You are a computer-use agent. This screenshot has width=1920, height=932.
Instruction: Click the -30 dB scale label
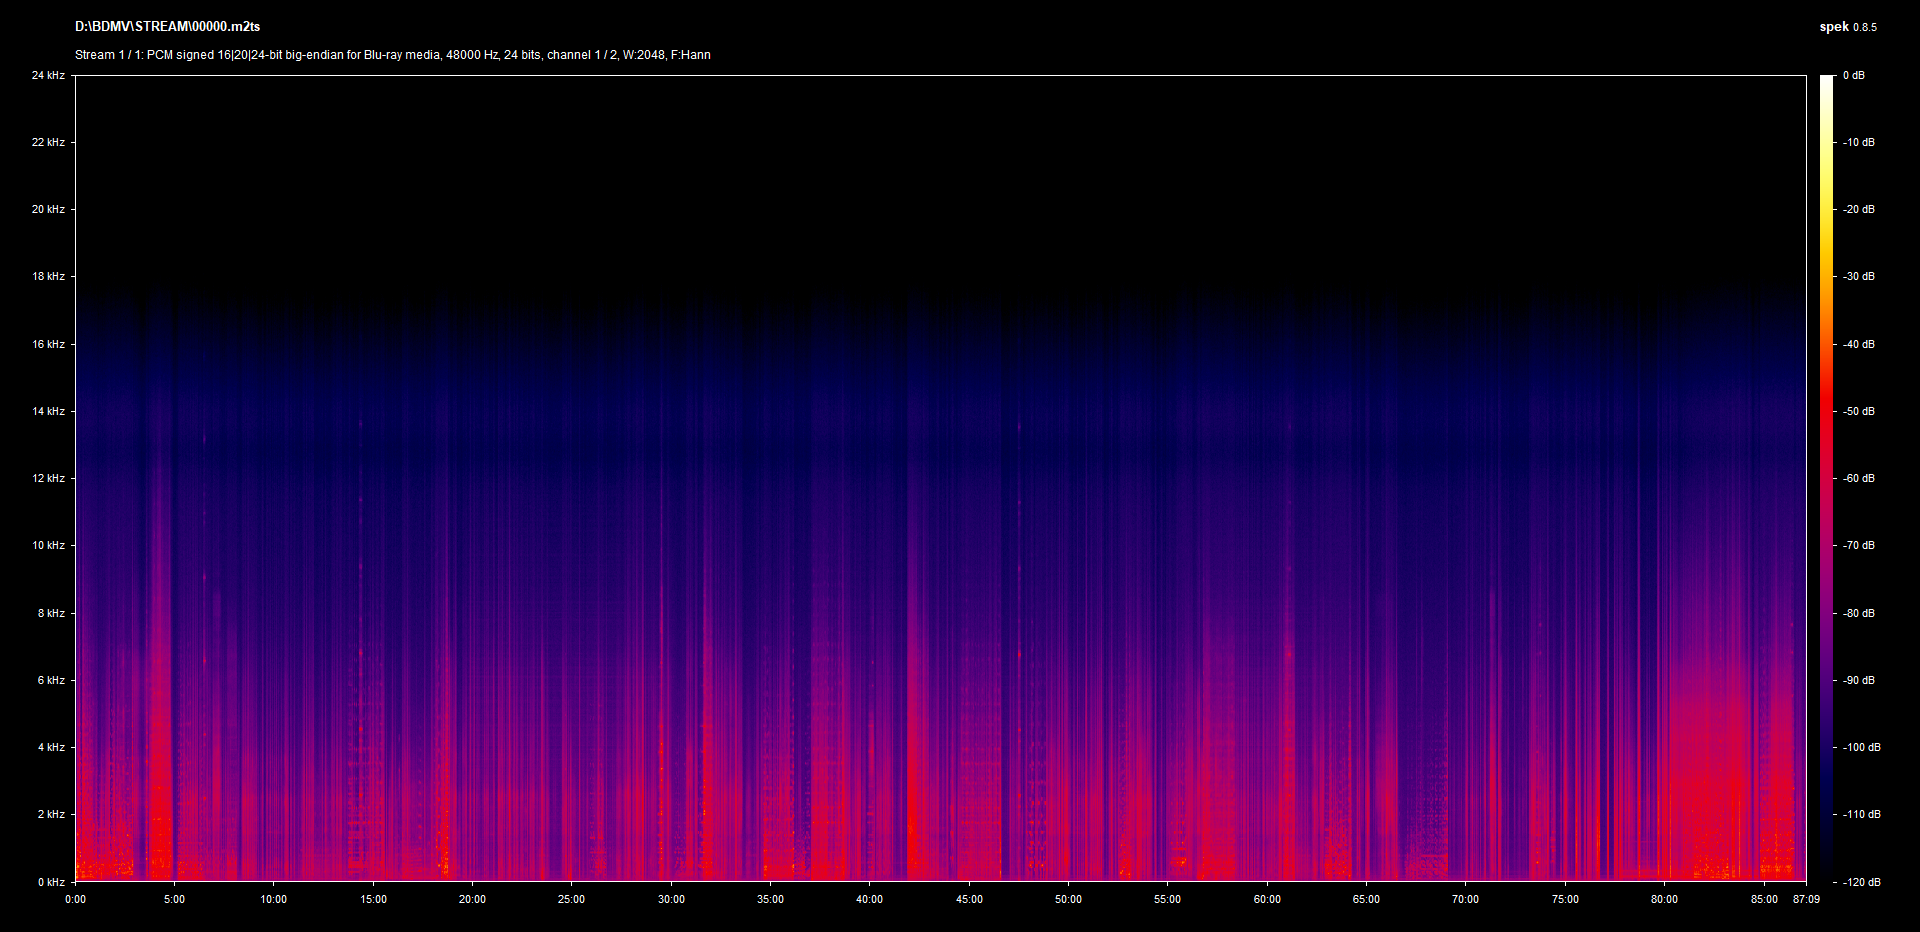click(1858, 277)
